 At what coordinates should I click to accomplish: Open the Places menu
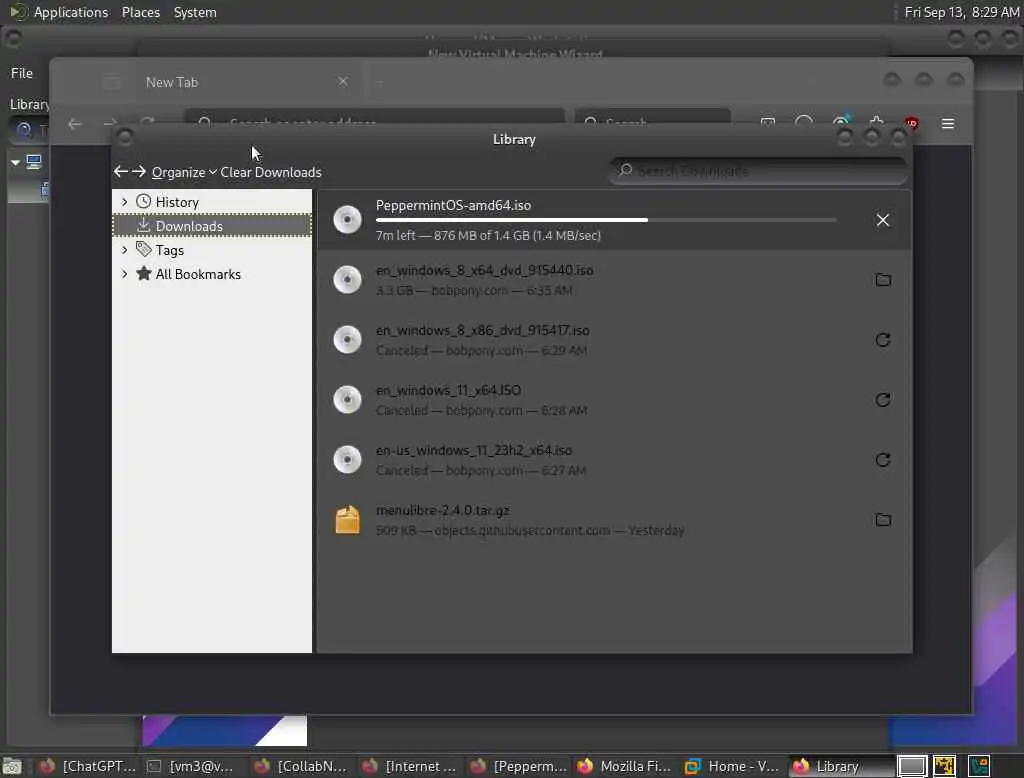click(140, 12)
